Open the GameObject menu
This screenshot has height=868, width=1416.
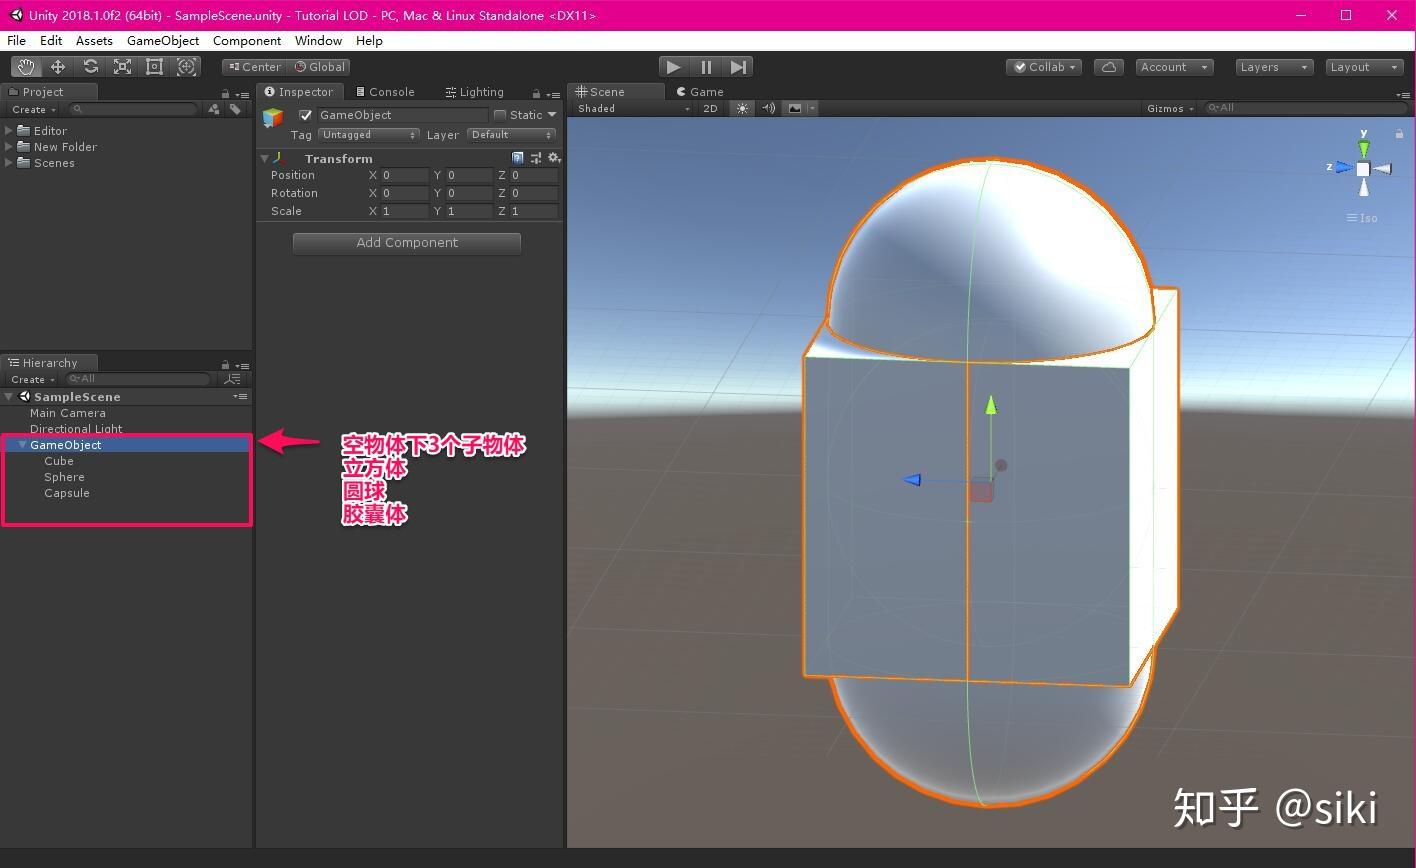pos(163,40)
